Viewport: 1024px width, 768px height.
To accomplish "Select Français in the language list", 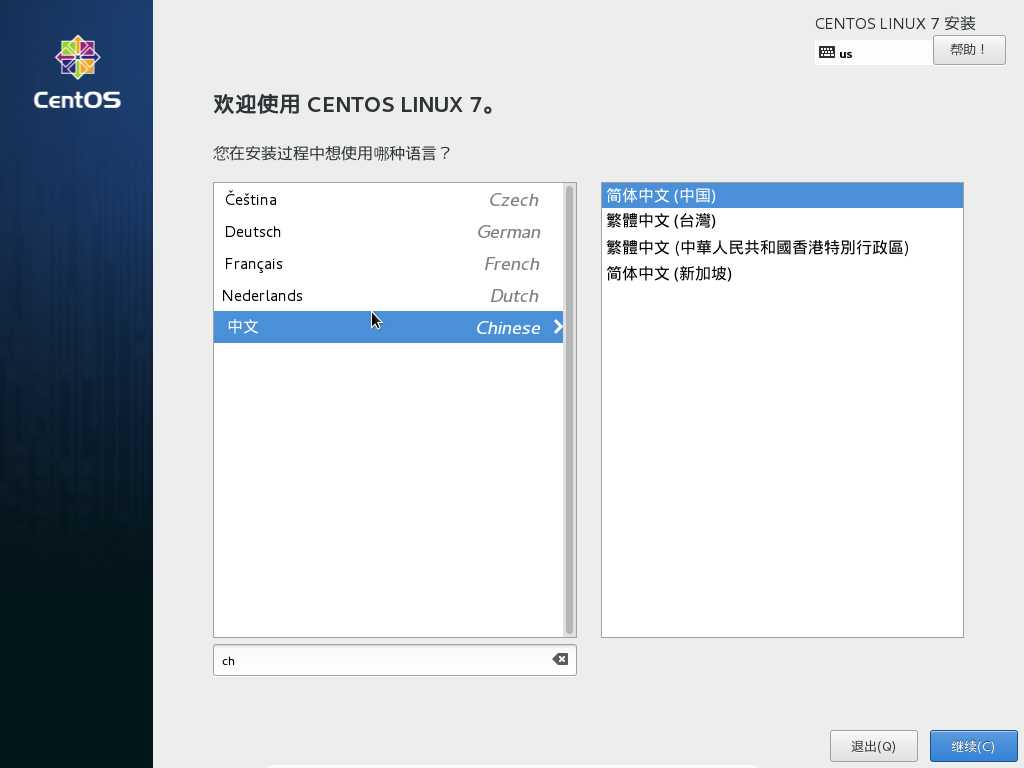I will (x=389, y=263).
